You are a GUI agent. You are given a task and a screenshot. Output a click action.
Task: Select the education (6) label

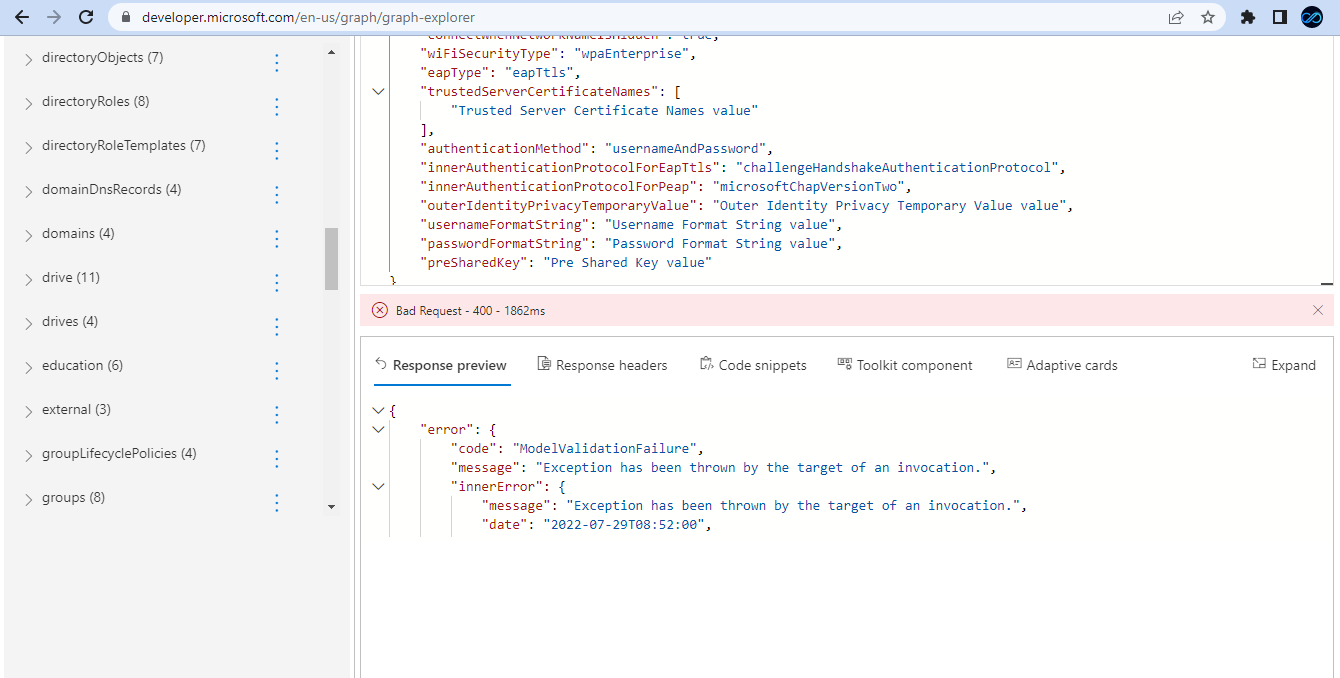point(82,366)
